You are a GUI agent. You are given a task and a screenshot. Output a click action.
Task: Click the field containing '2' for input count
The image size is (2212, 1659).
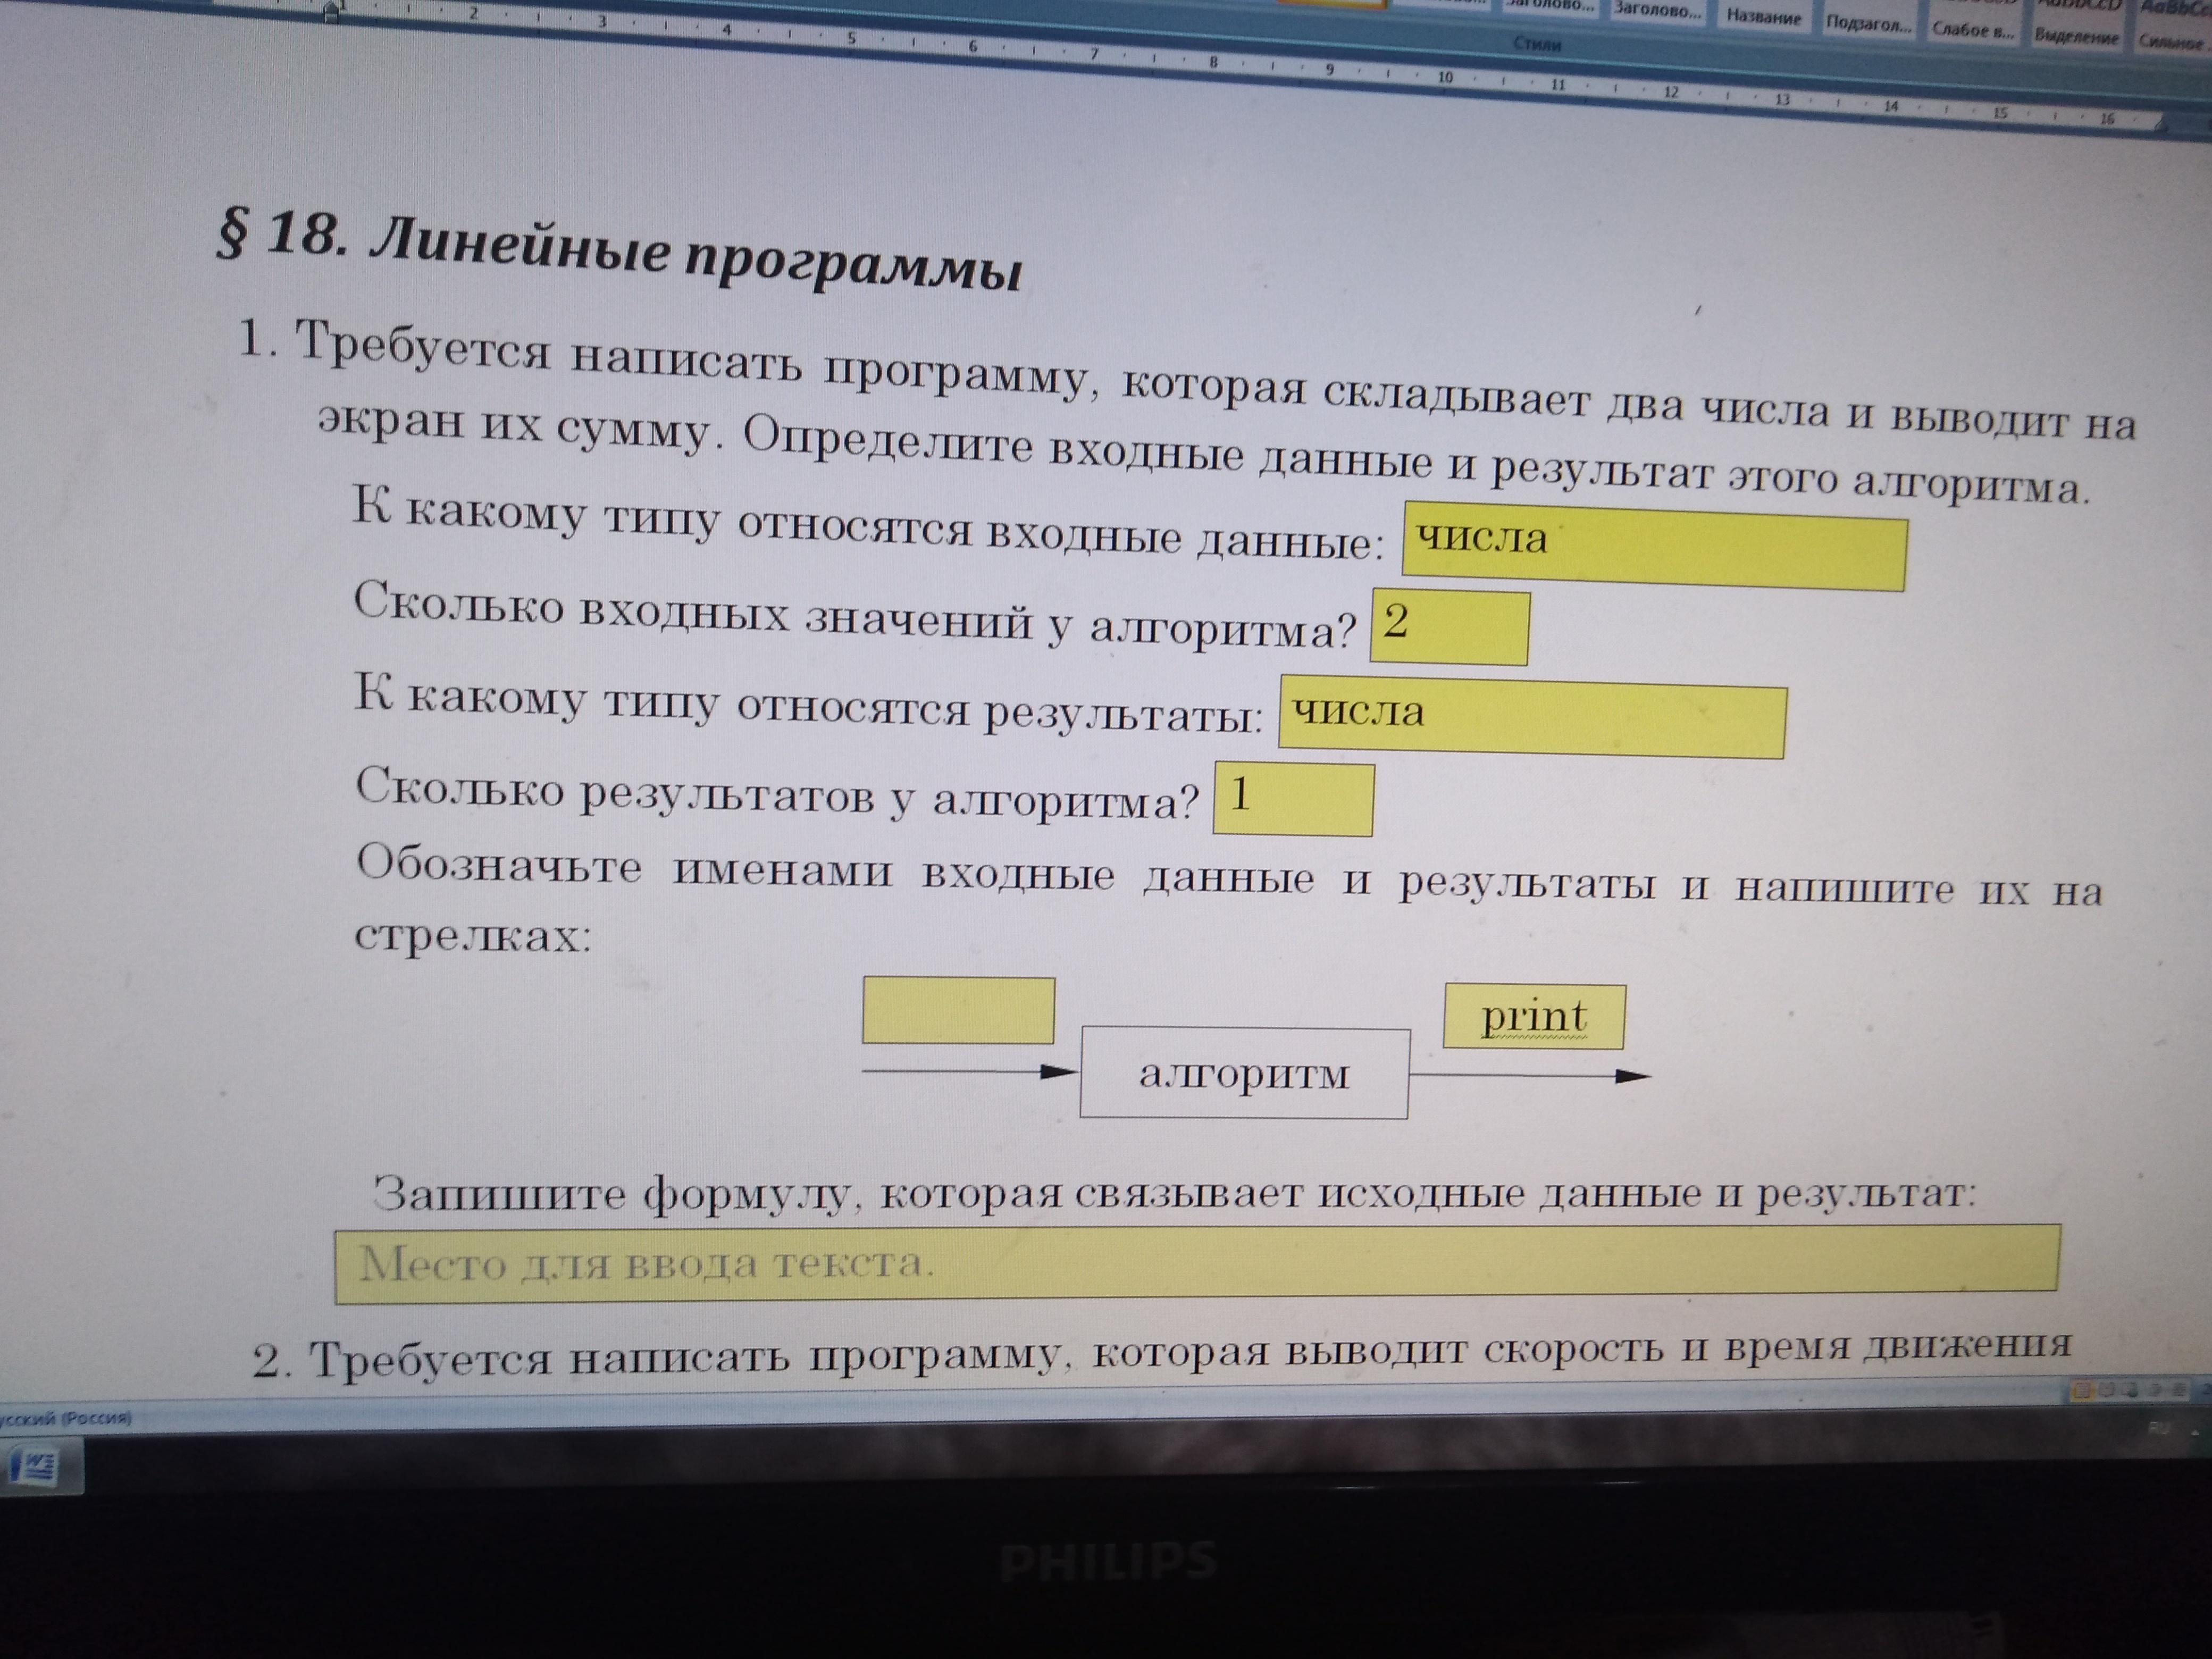[1449, 627]
